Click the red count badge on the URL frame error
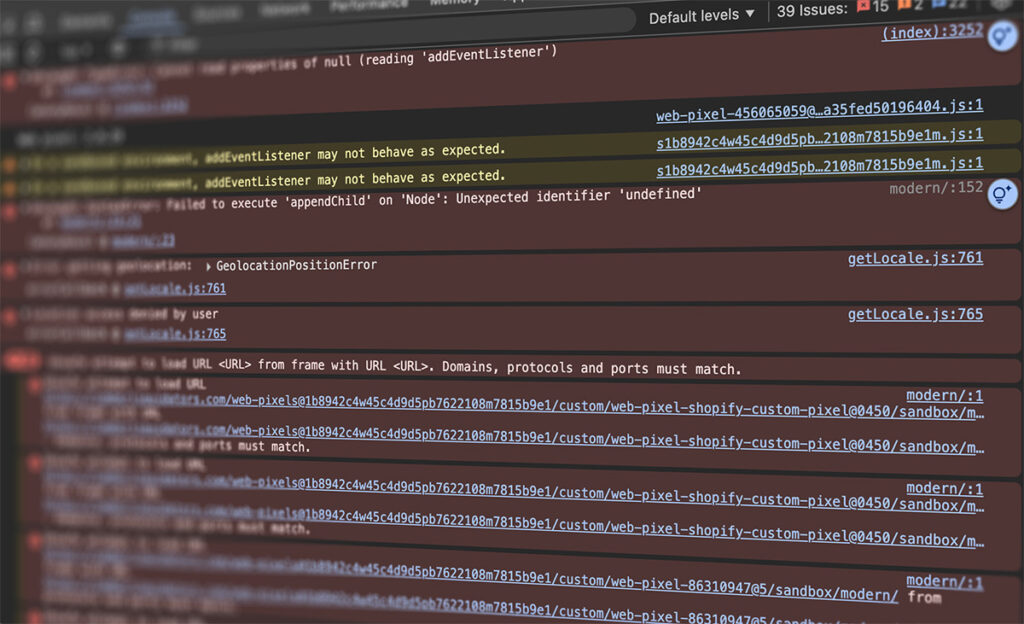The width and height of the screenshot is (1024, 624). click(x=22, y=360)
